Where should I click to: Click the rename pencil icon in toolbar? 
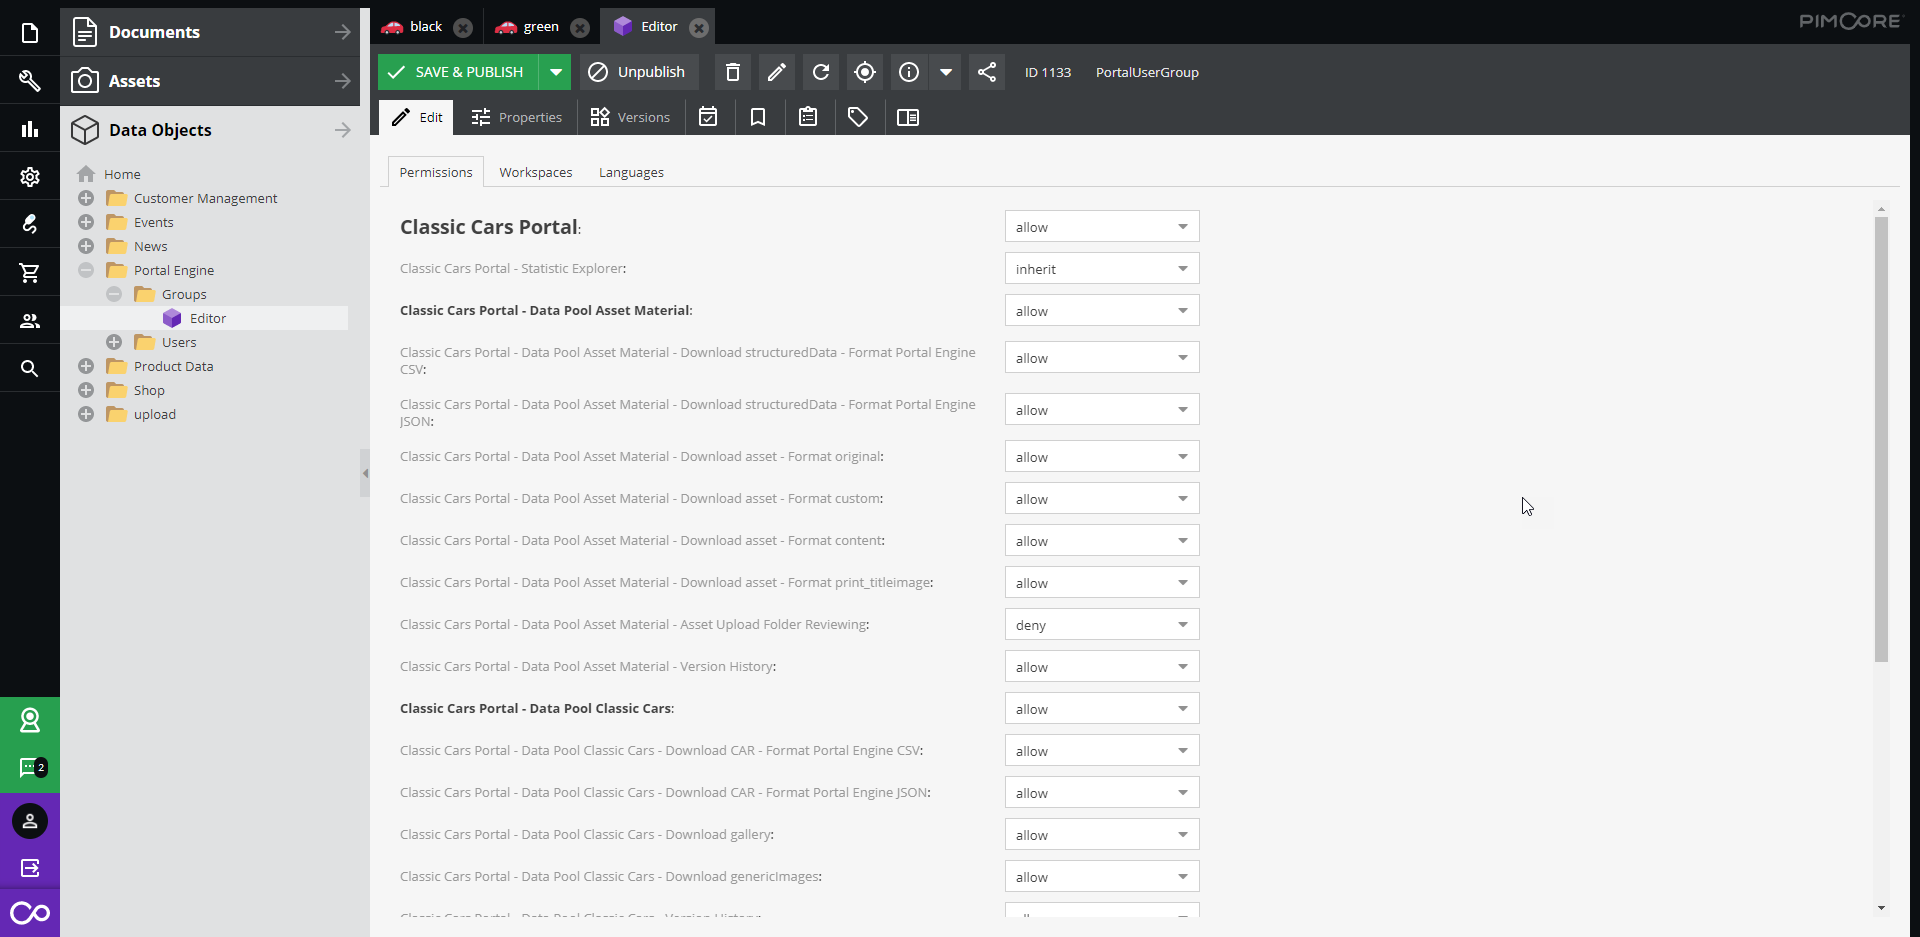click(x=777, y=72)
